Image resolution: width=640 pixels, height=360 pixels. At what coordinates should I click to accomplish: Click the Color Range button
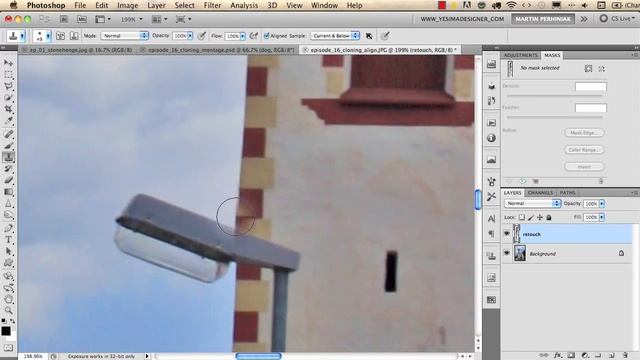584,150
